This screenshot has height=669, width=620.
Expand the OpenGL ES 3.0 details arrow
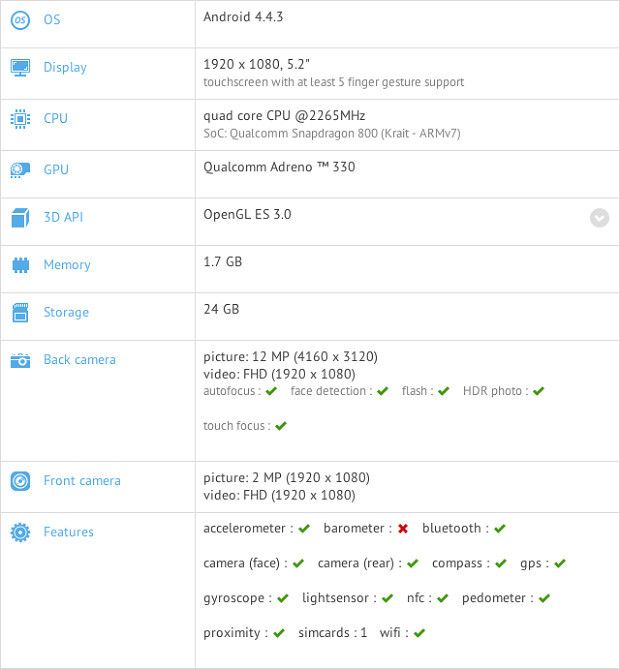tap(599, 217)
